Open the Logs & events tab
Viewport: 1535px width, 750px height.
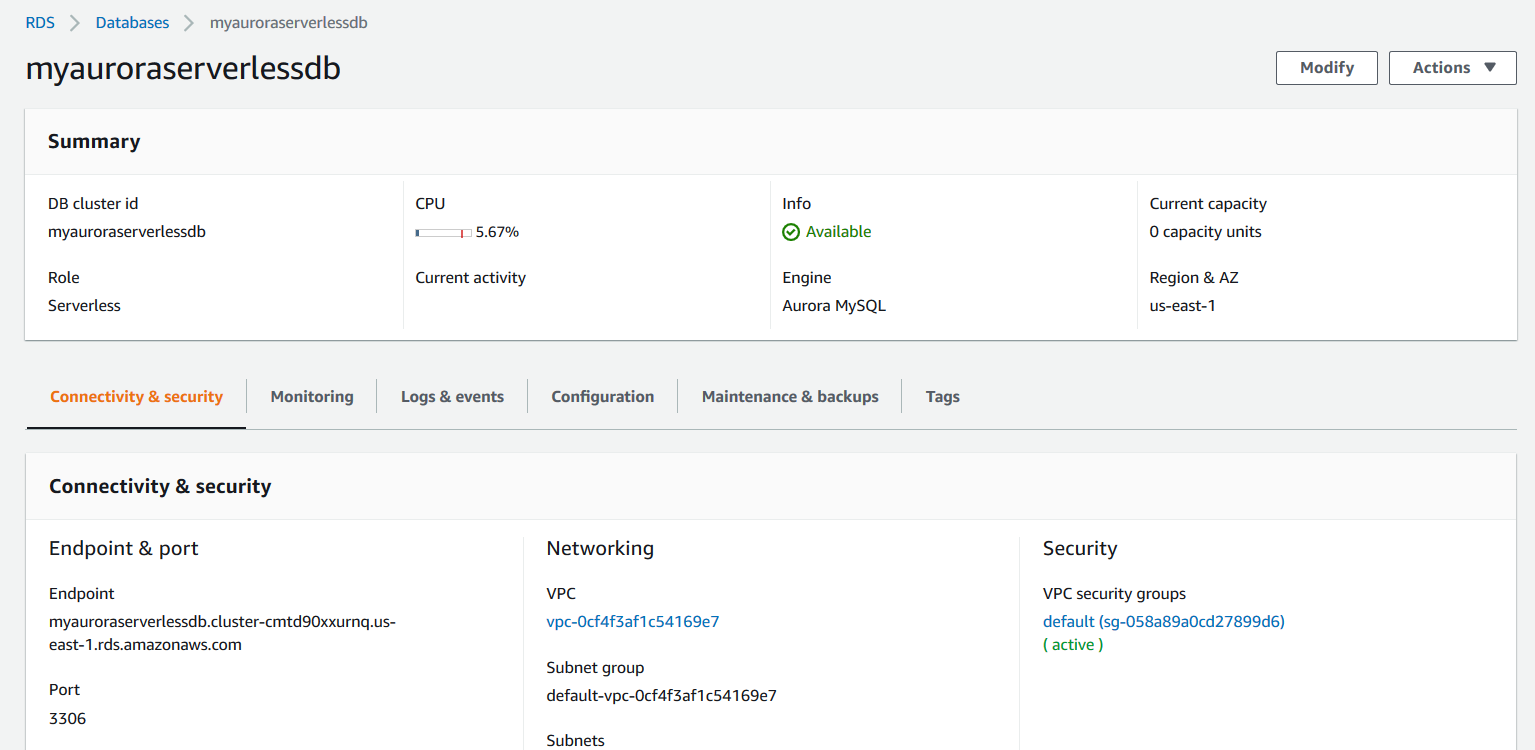tap(452, 397)
